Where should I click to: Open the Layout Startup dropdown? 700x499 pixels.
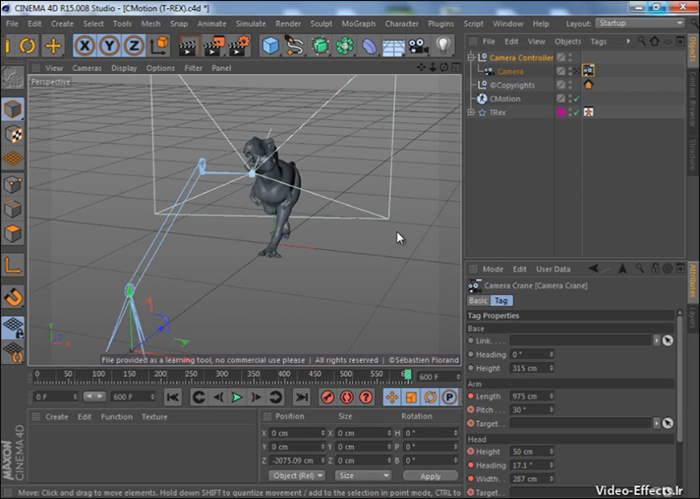click(x=640, y=23)
